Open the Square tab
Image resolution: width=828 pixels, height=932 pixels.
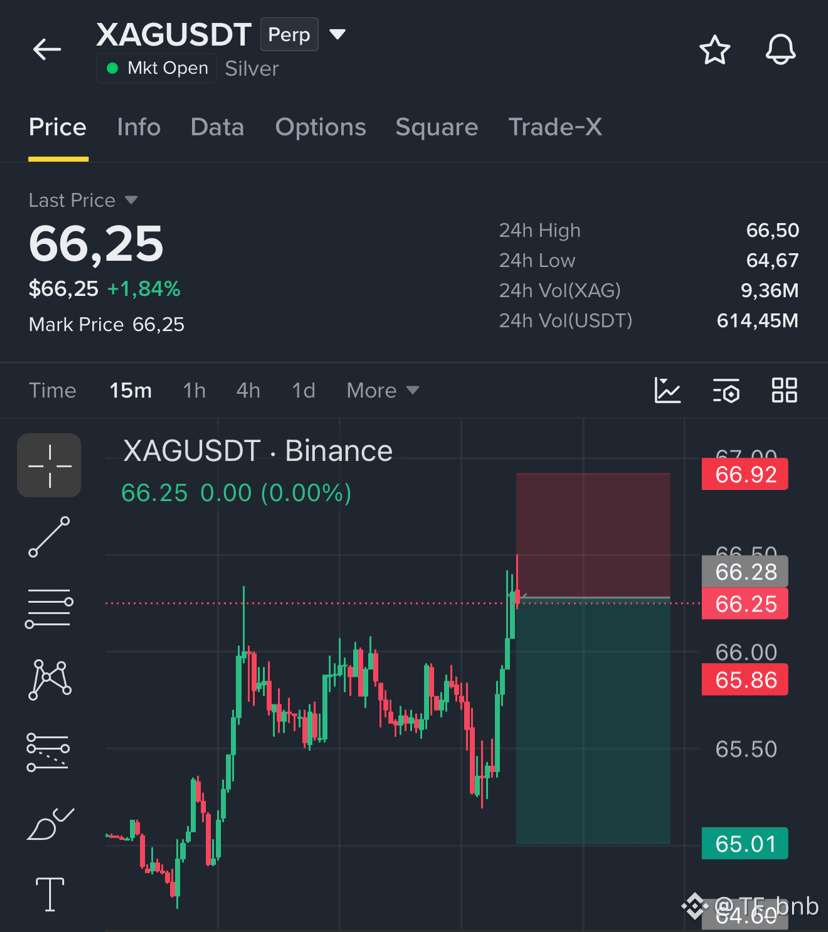tap(437, 127)
